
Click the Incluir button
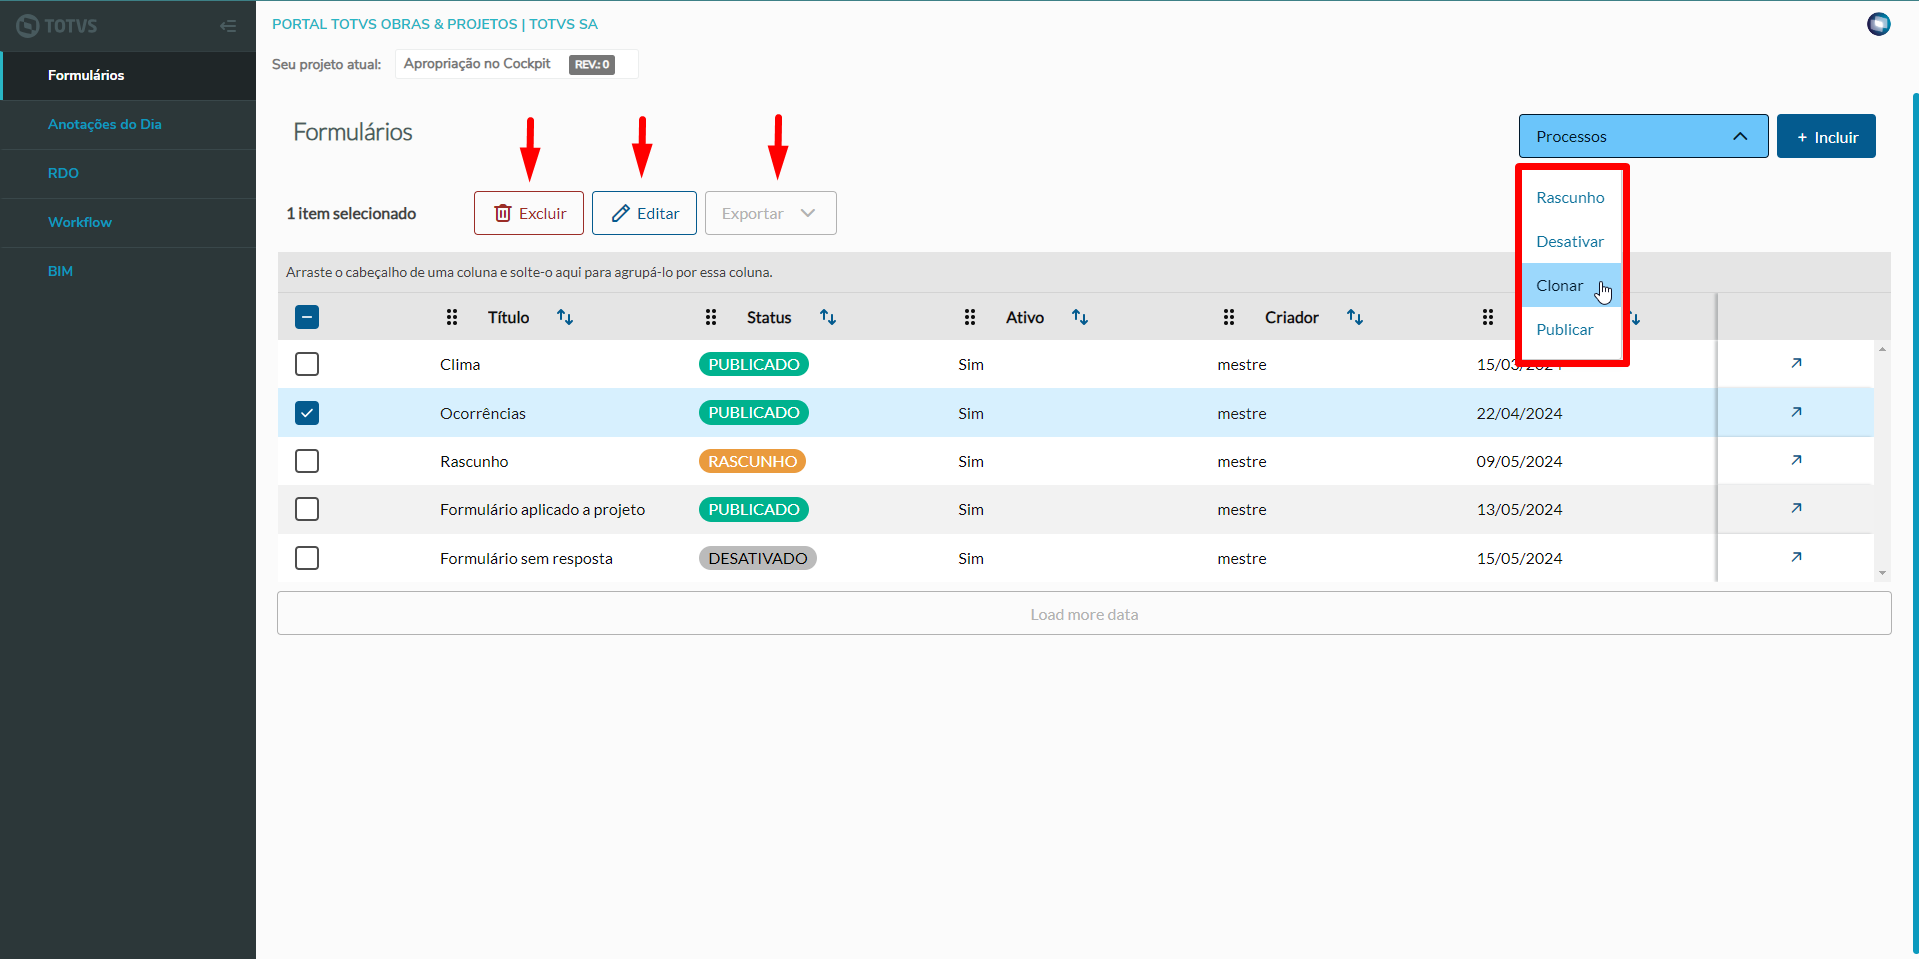click(1826, 136)
